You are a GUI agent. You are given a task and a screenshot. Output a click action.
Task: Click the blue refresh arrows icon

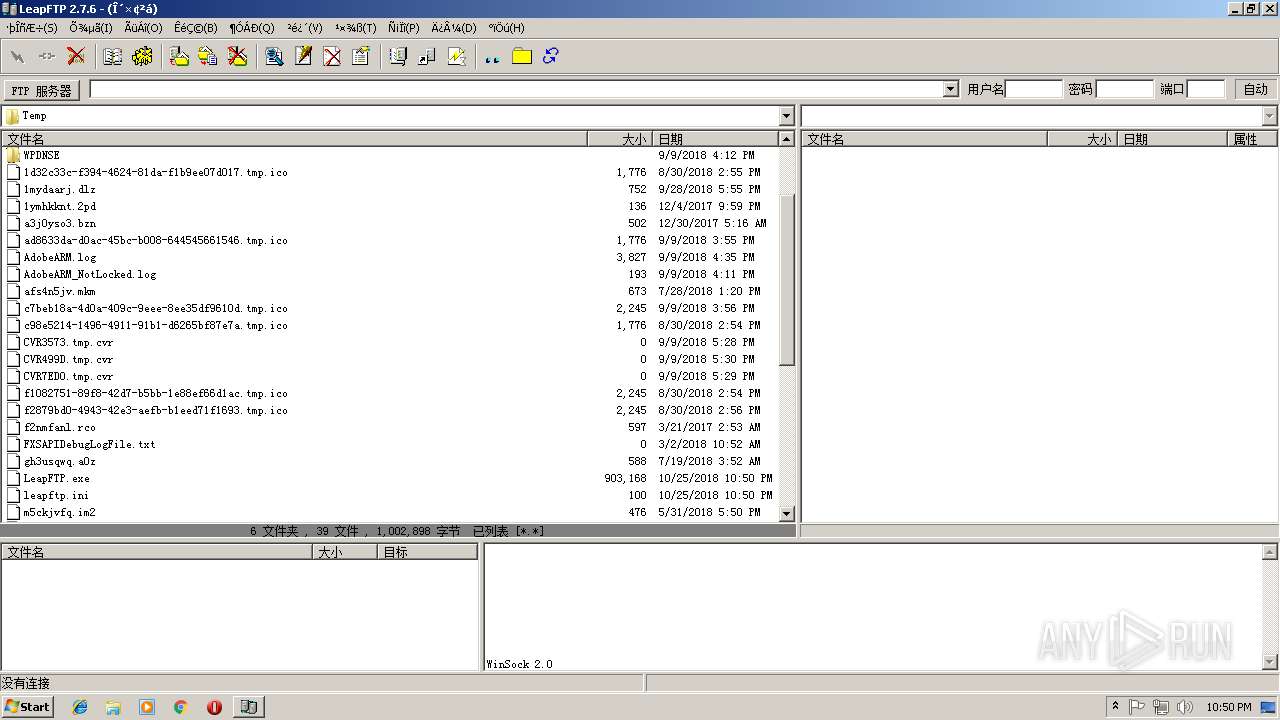(551, 57)
